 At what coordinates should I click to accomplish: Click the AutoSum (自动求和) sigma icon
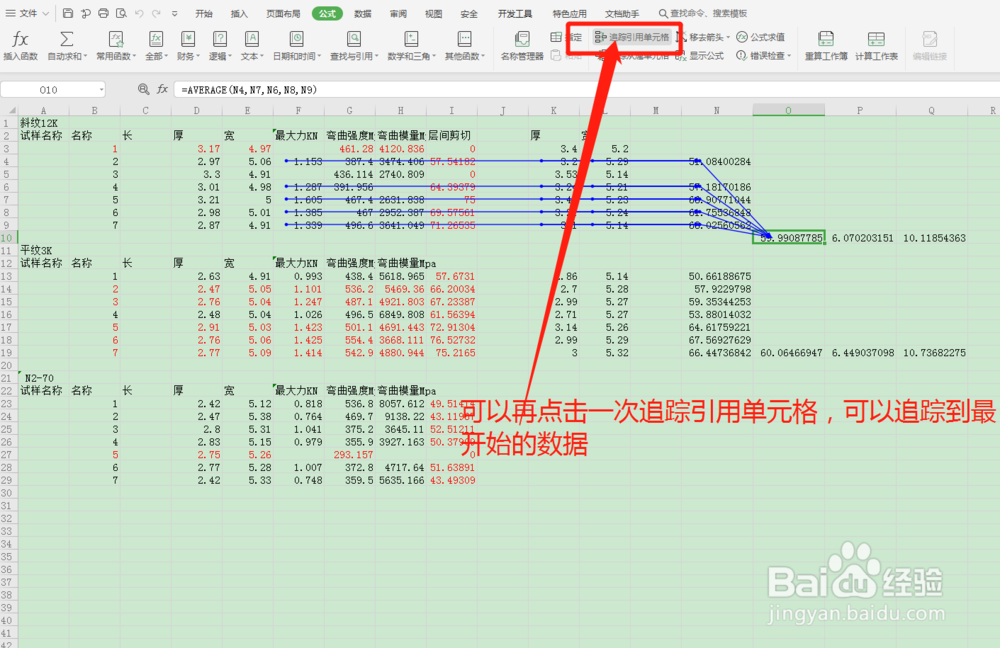coord(66,40)
